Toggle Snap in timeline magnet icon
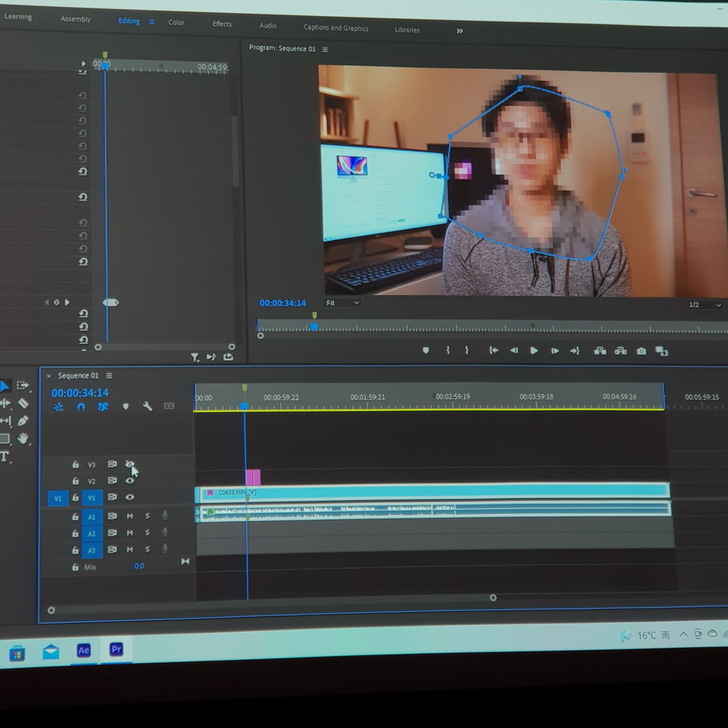Image resolution: width=728 pixels, height=728 pixels. tap(81, 407)
